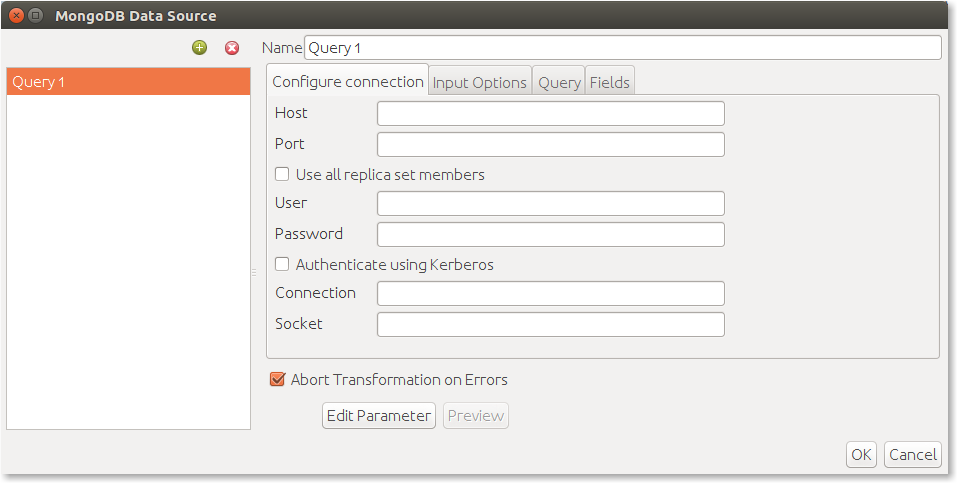Uncheck Abort Transformation on Errors
957x483 pixels.
pyautogui.click(x=277, y=379)
